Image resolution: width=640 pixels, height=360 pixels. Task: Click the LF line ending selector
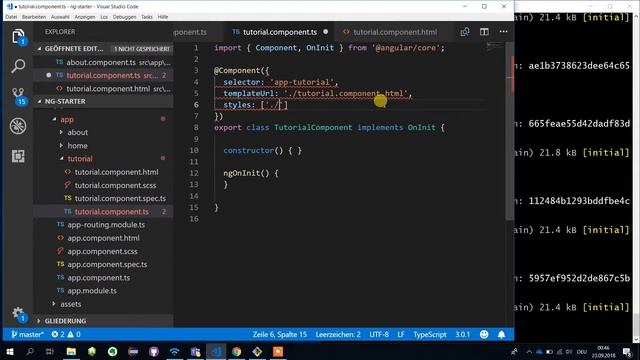point(401,334)
